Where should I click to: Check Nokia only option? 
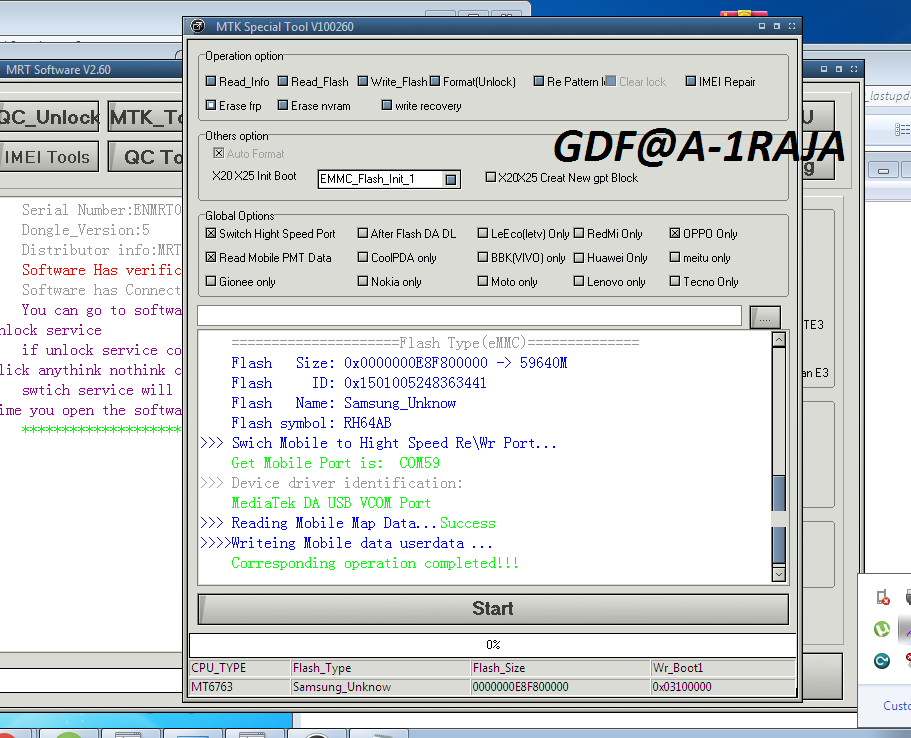pos(363,281)
